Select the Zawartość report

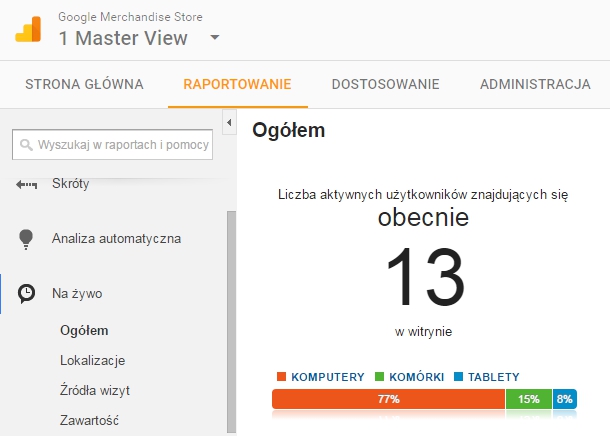coord(89,420)
